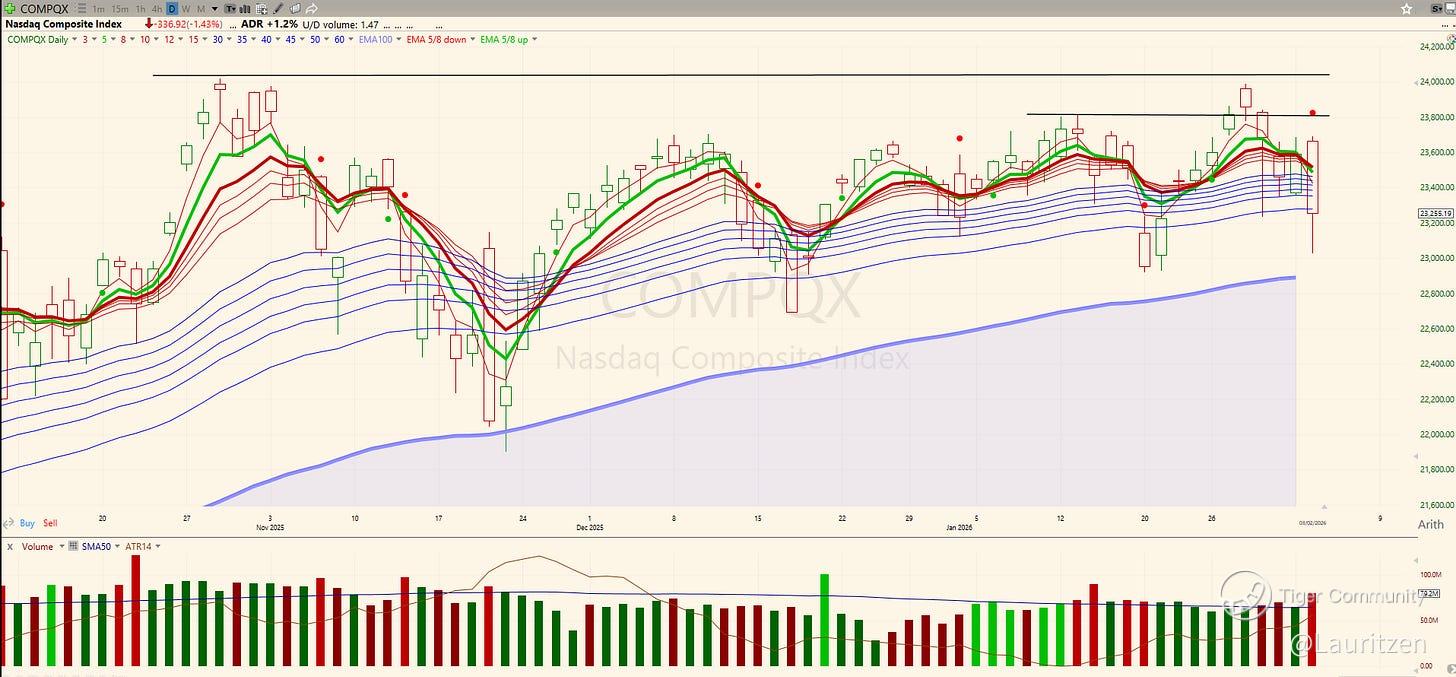Click the star favorite icon
The width and height of the screenshot is (1456, 677).
(1406, 9)
